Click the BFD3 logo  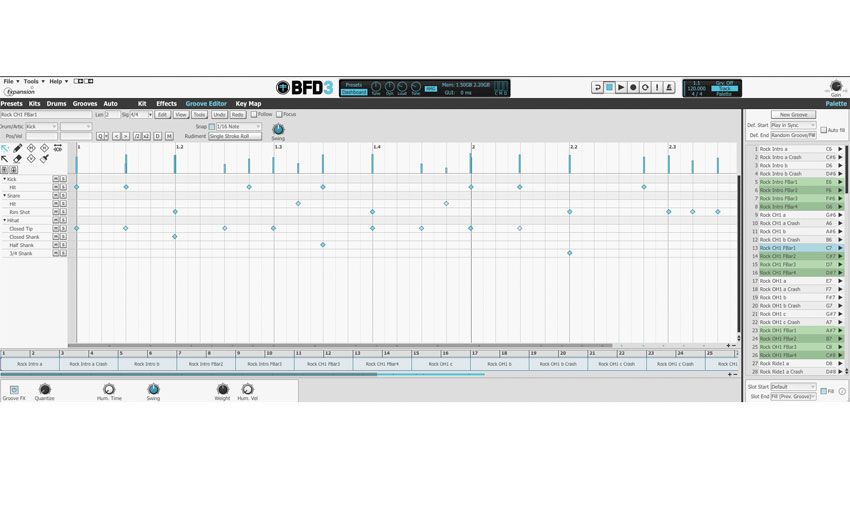point(304,87)
